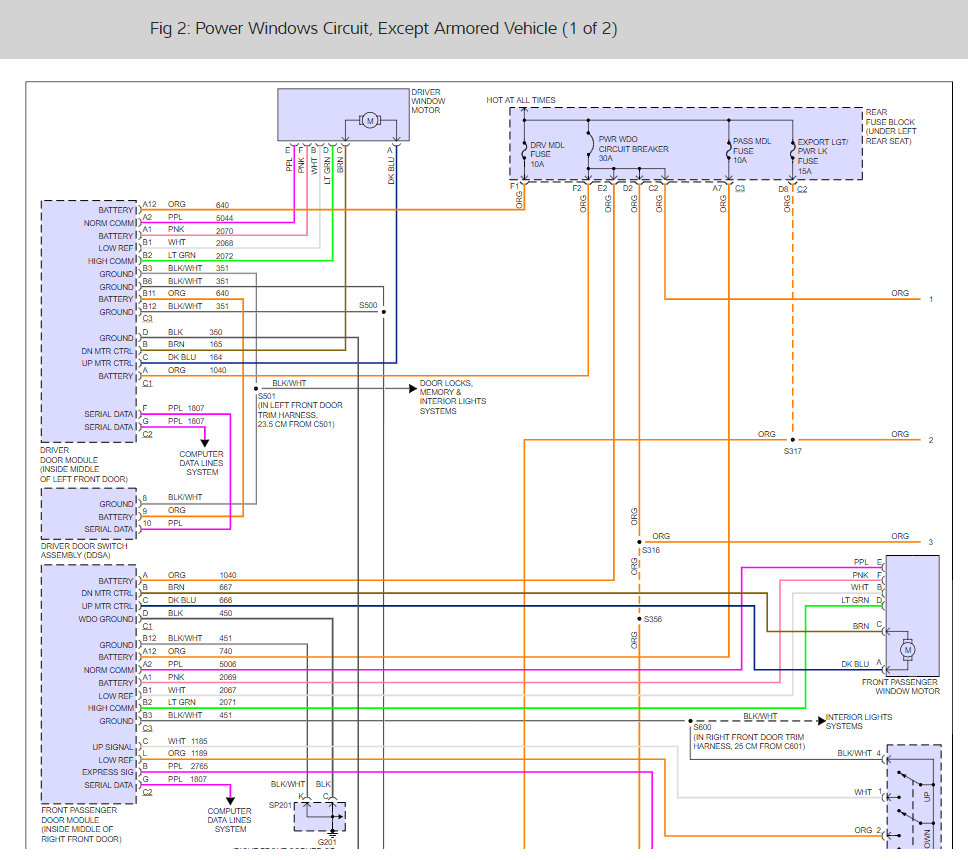Viewport: 968px width, 860px height.
Task: Click the motor symbol in Front Passenger Window Motor
Action: (907, 649)
